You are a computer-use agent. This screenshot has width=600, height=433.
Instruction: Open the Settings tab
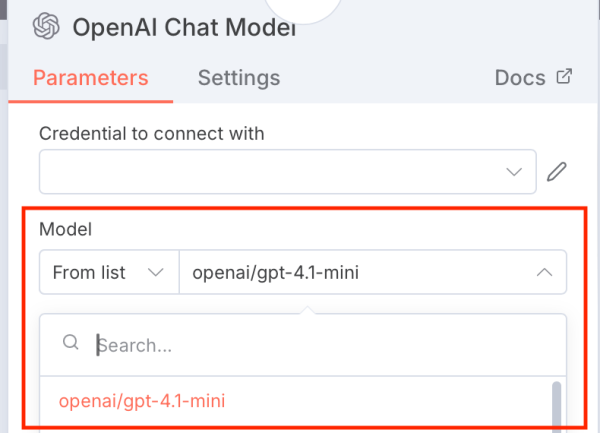point(238,78)
